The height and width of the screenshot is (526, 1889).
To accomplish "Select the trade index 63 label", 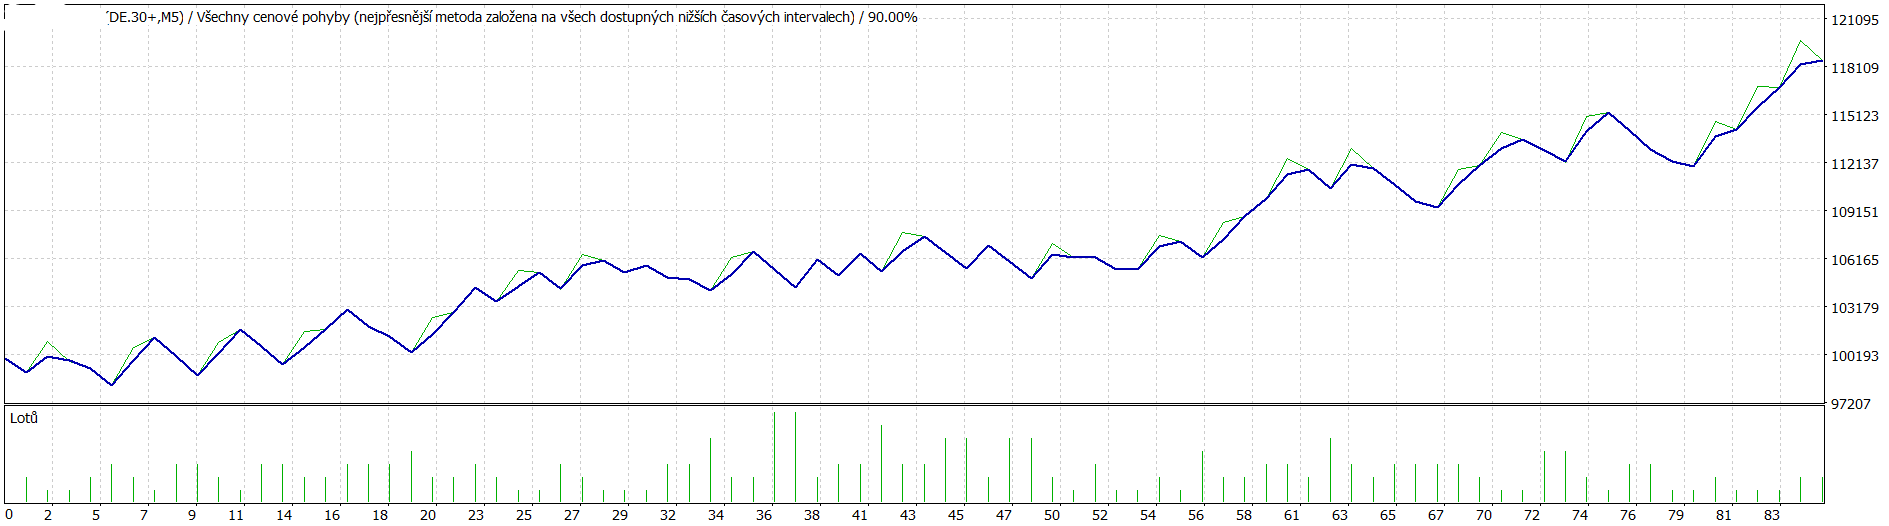I will click(x=1340, y=515).
